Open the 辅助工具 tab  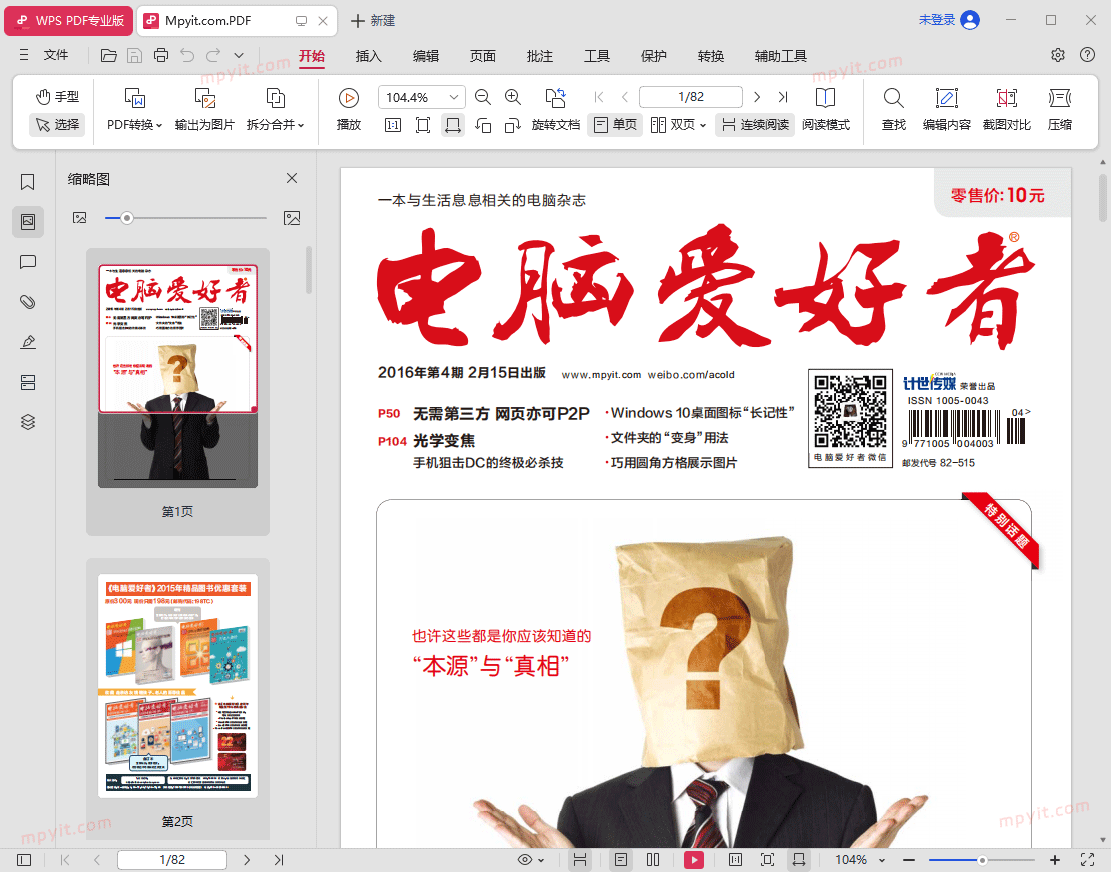point(781,56)
